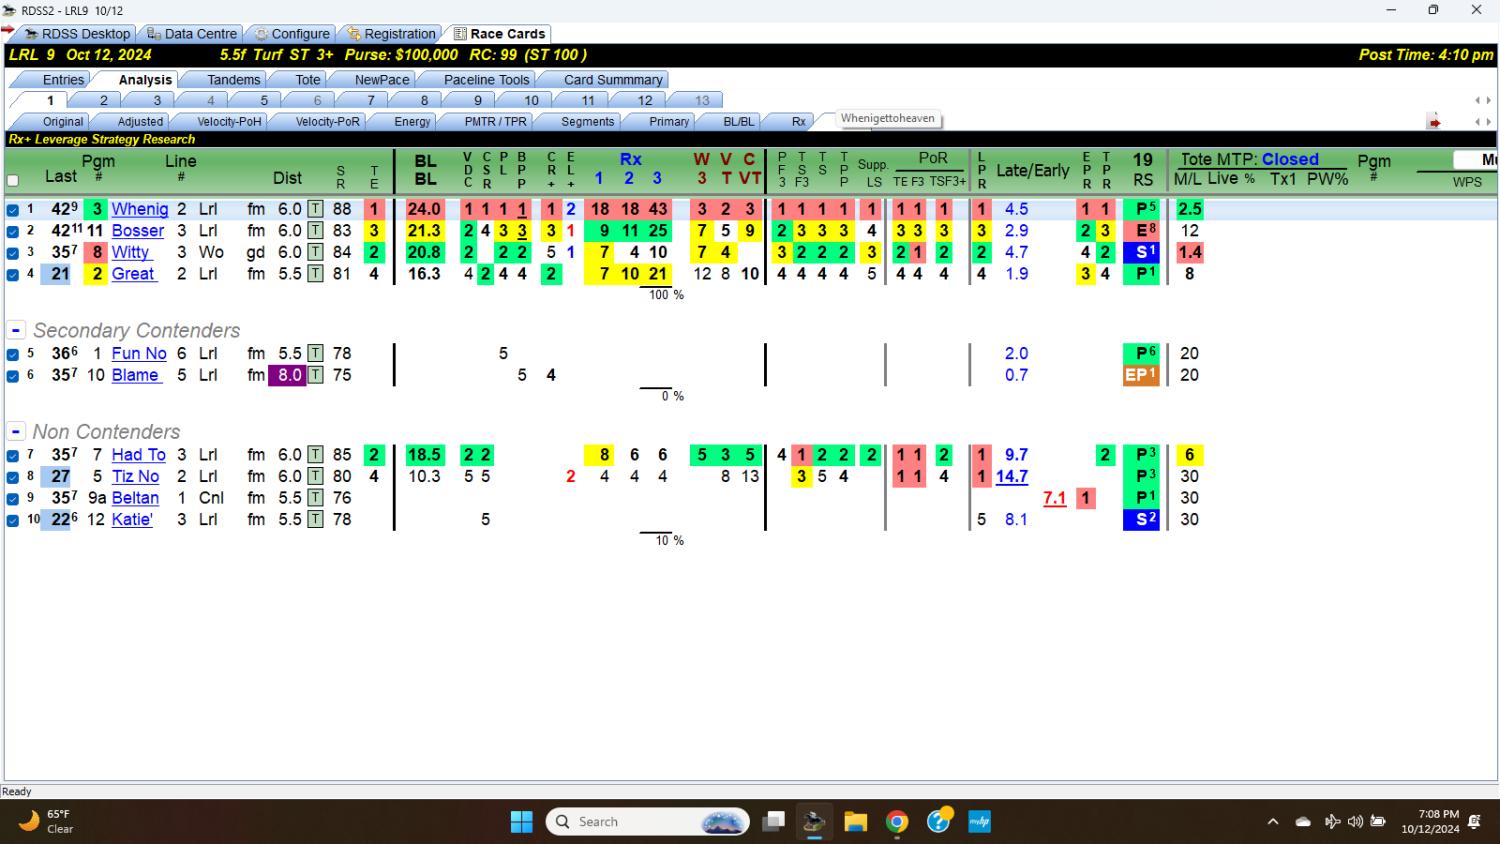Click the red 7.1 value link
The image size is (1500, 844).
[1054, 498]
